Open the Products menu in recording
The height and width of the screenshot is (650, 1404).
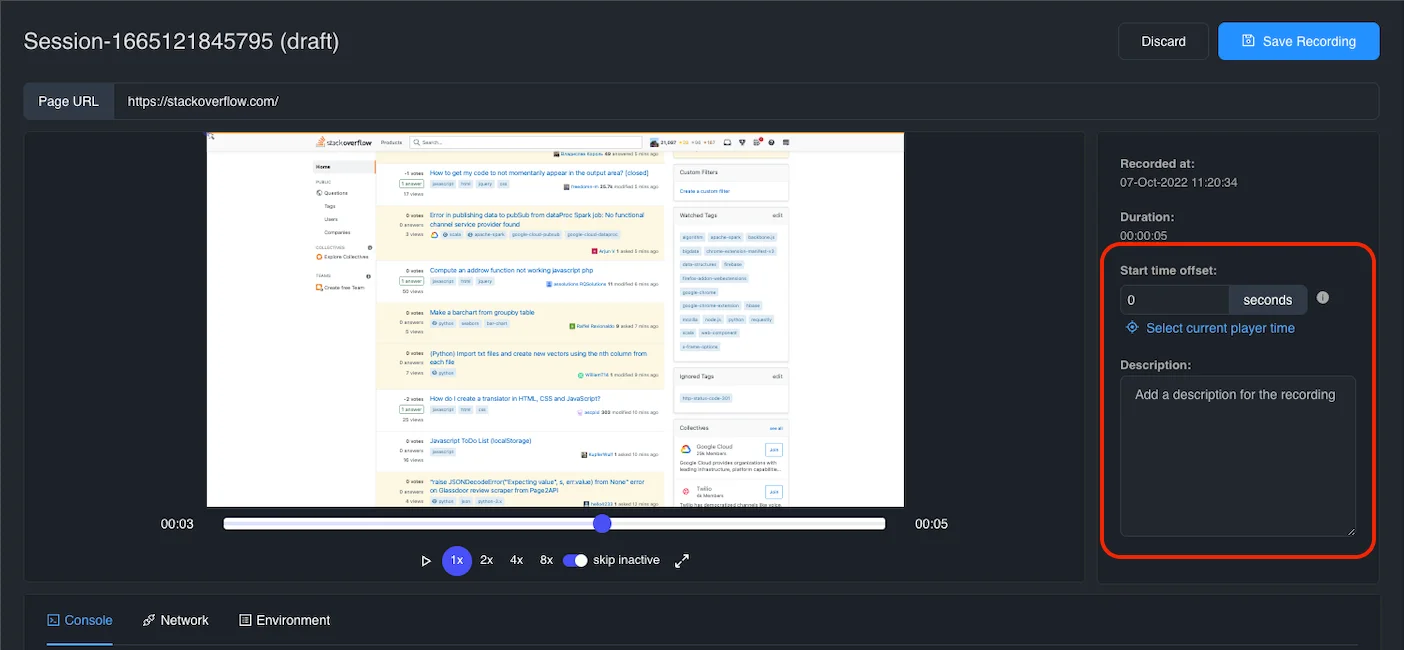391,143
